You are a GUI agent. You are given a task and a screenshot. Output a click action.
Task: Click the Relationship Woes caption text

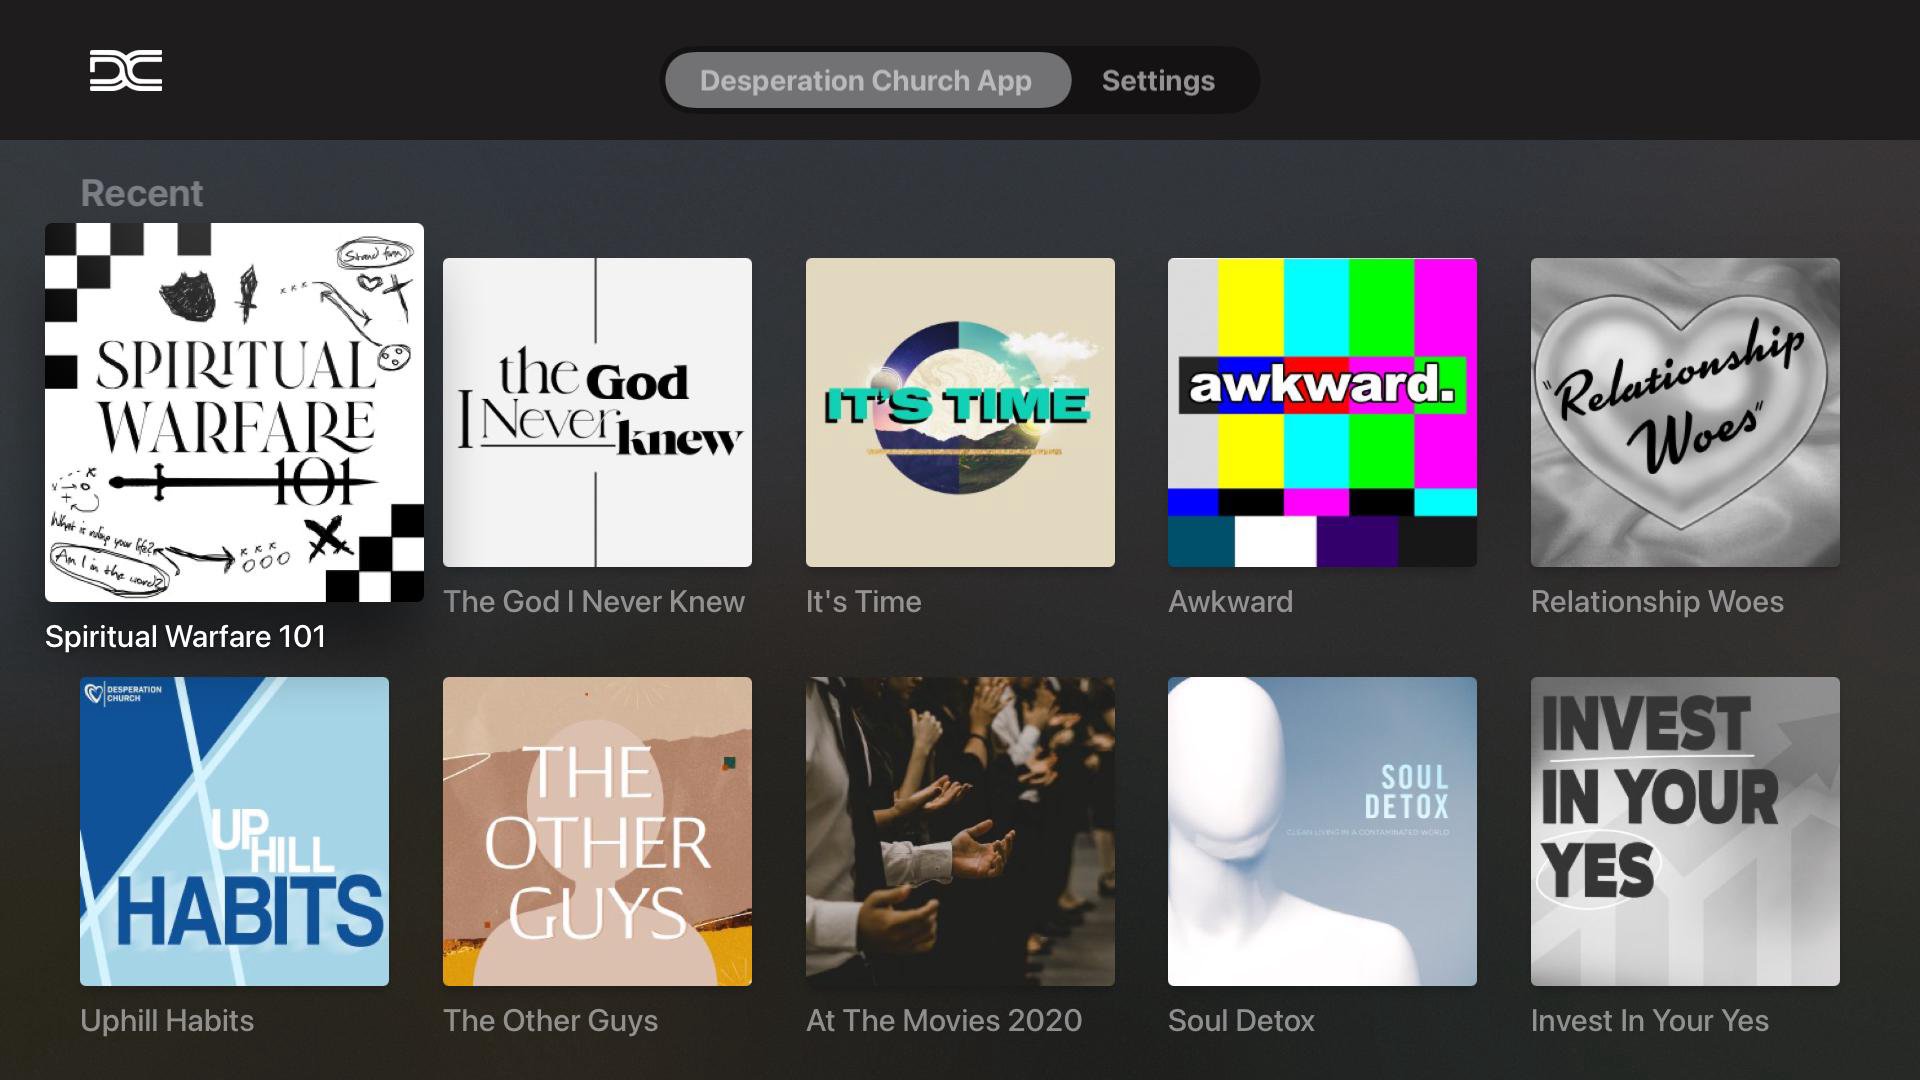pos(1657,602)
